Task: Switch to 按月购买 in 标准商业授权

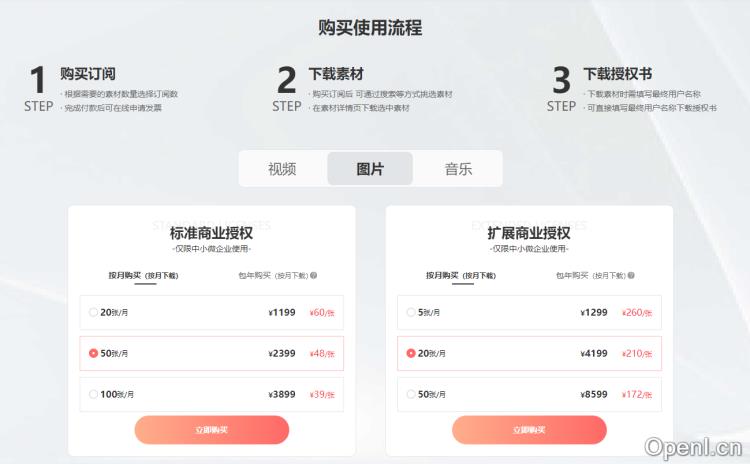Action: (x=143, y=276)
